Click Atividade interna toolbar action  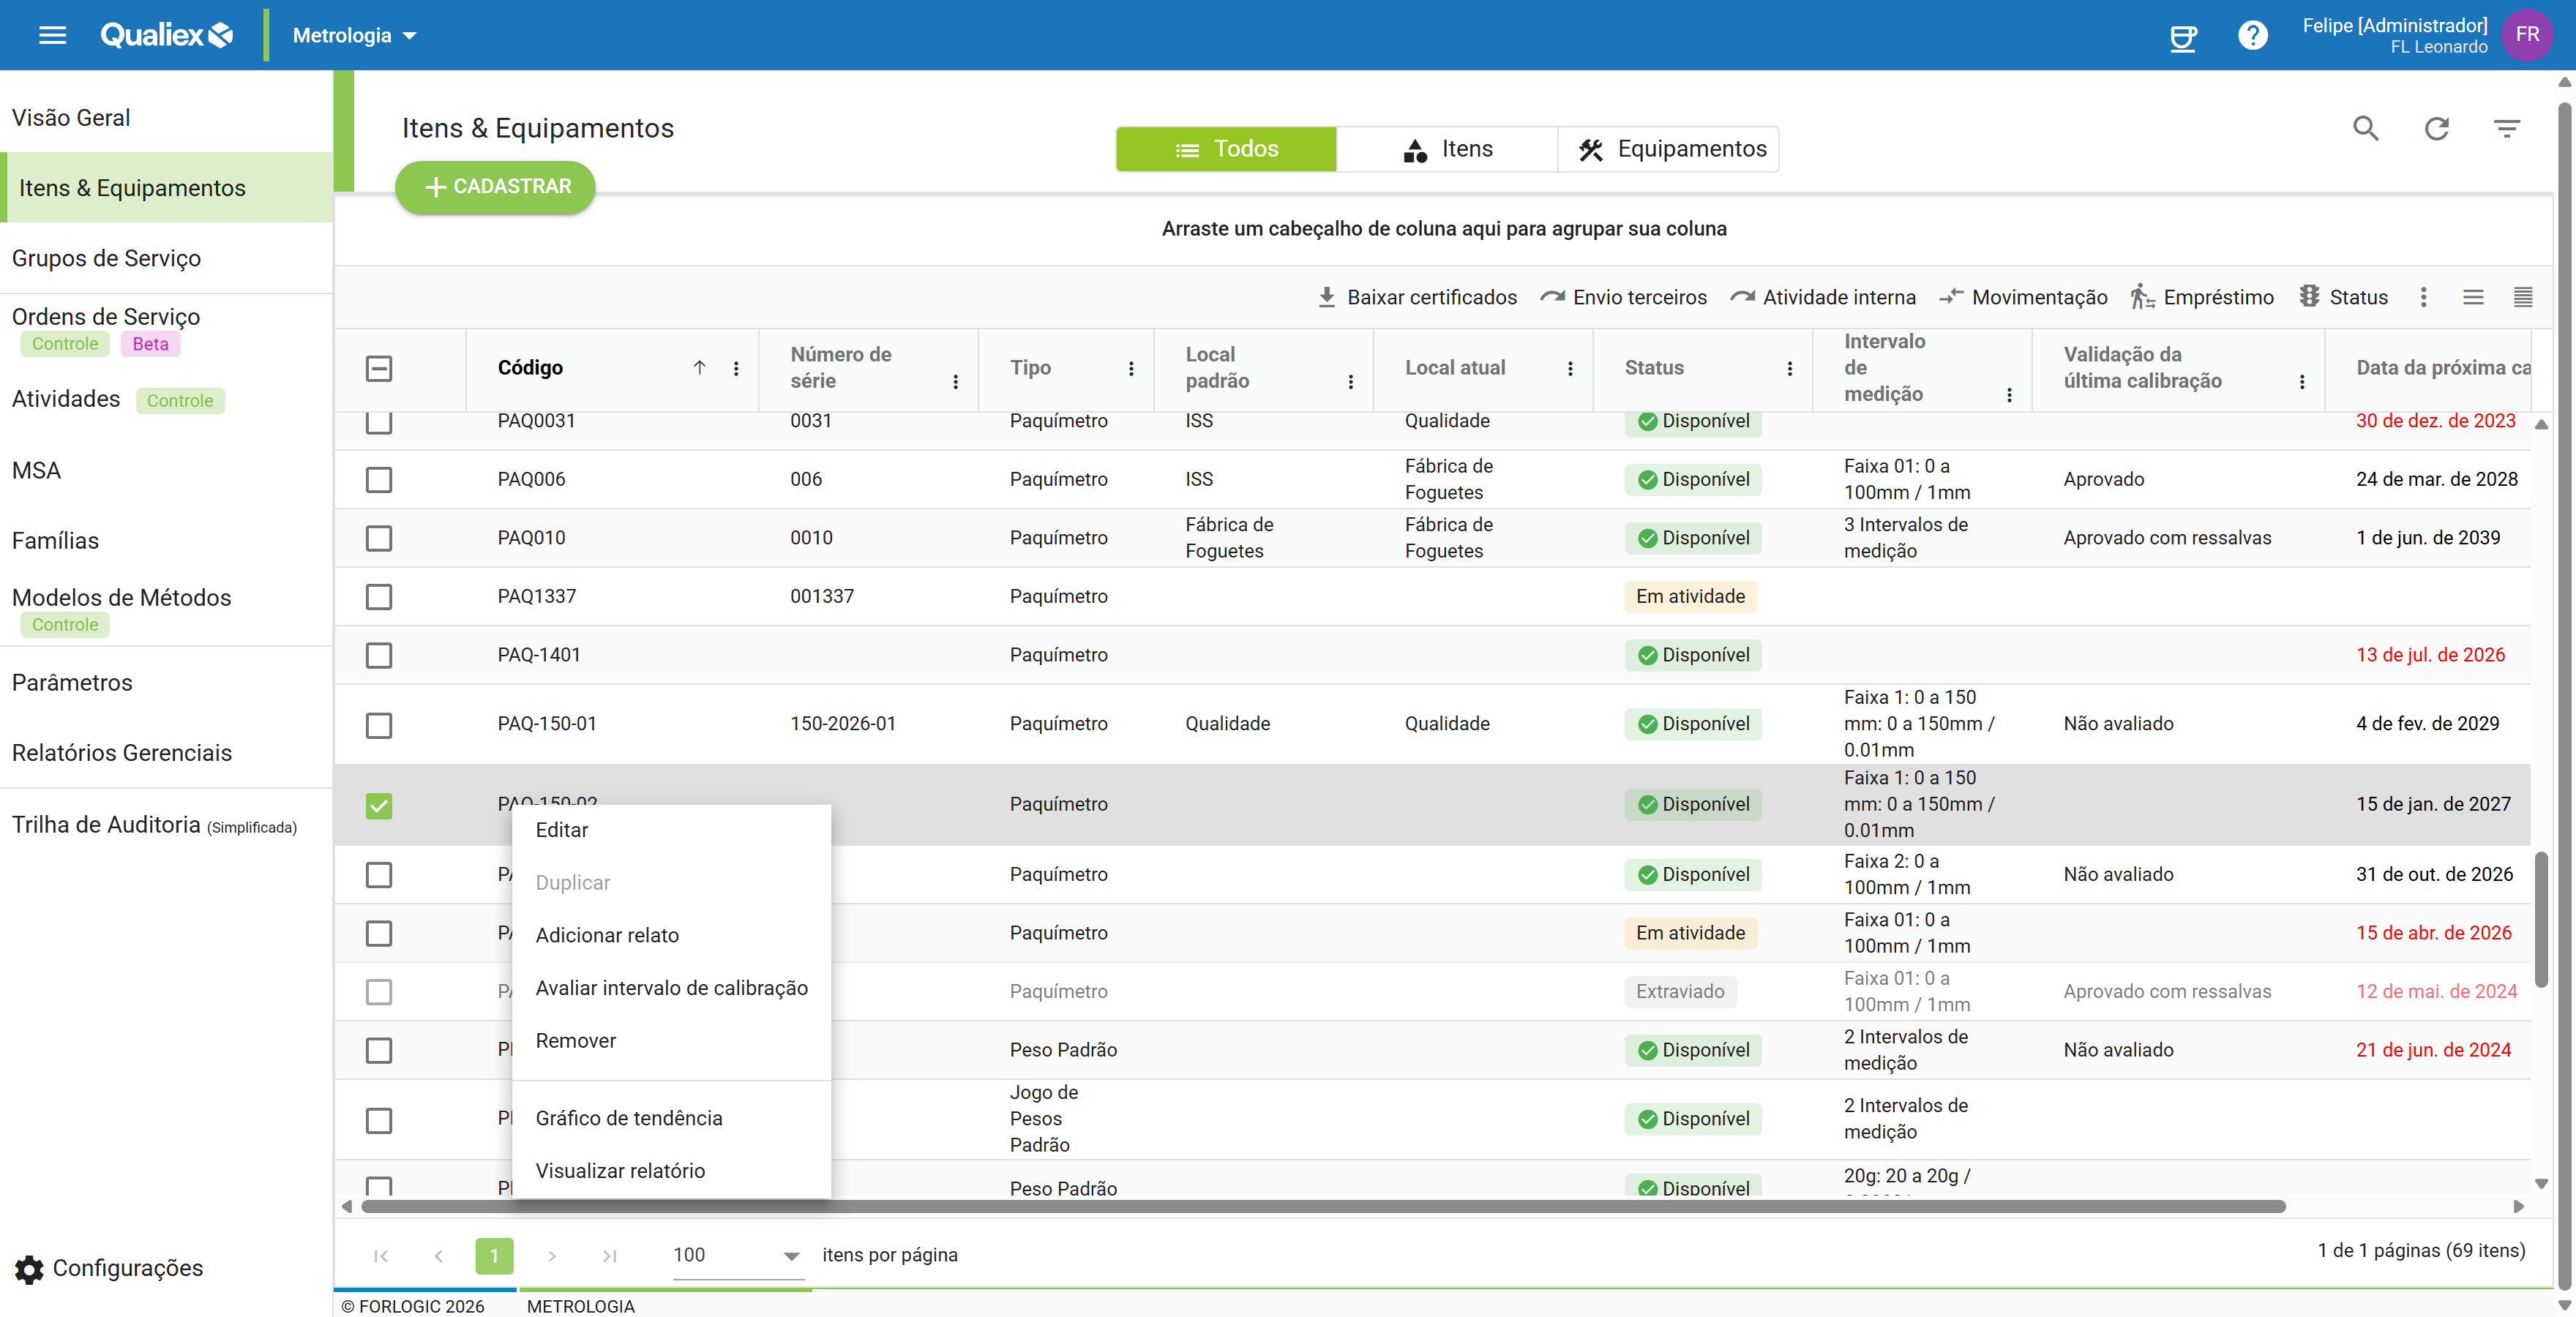(x=1822, y=297)
